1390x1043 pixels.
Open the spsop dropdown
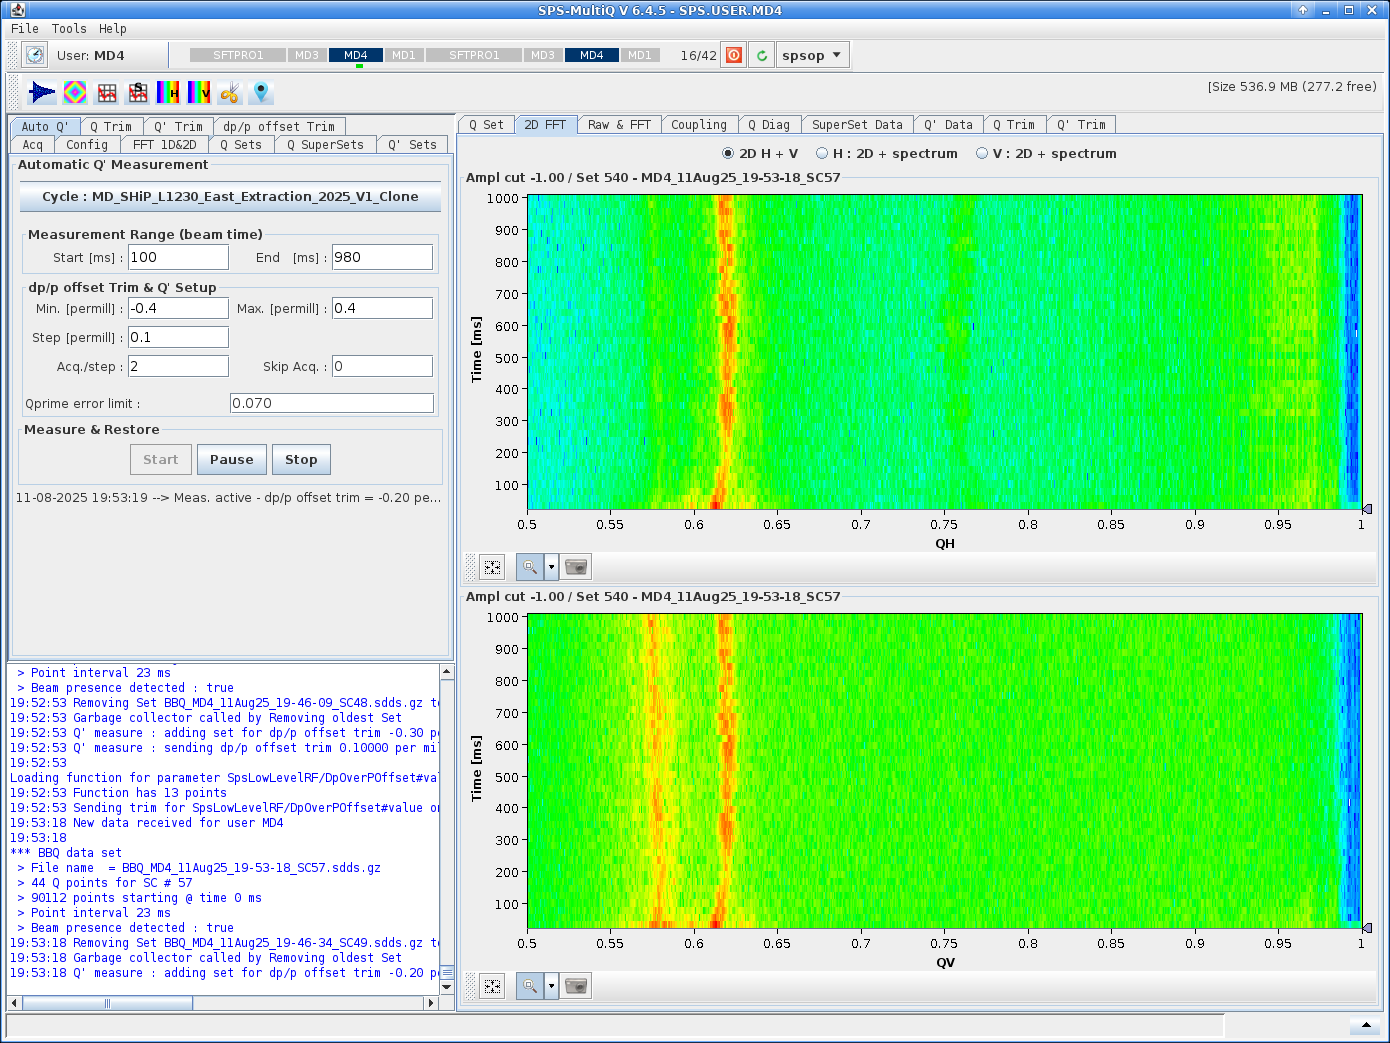click(812, 54)
